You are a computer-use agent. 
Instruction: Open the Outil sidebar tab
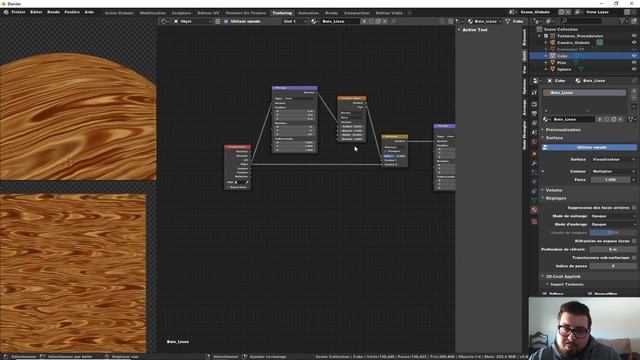point(524,56)
